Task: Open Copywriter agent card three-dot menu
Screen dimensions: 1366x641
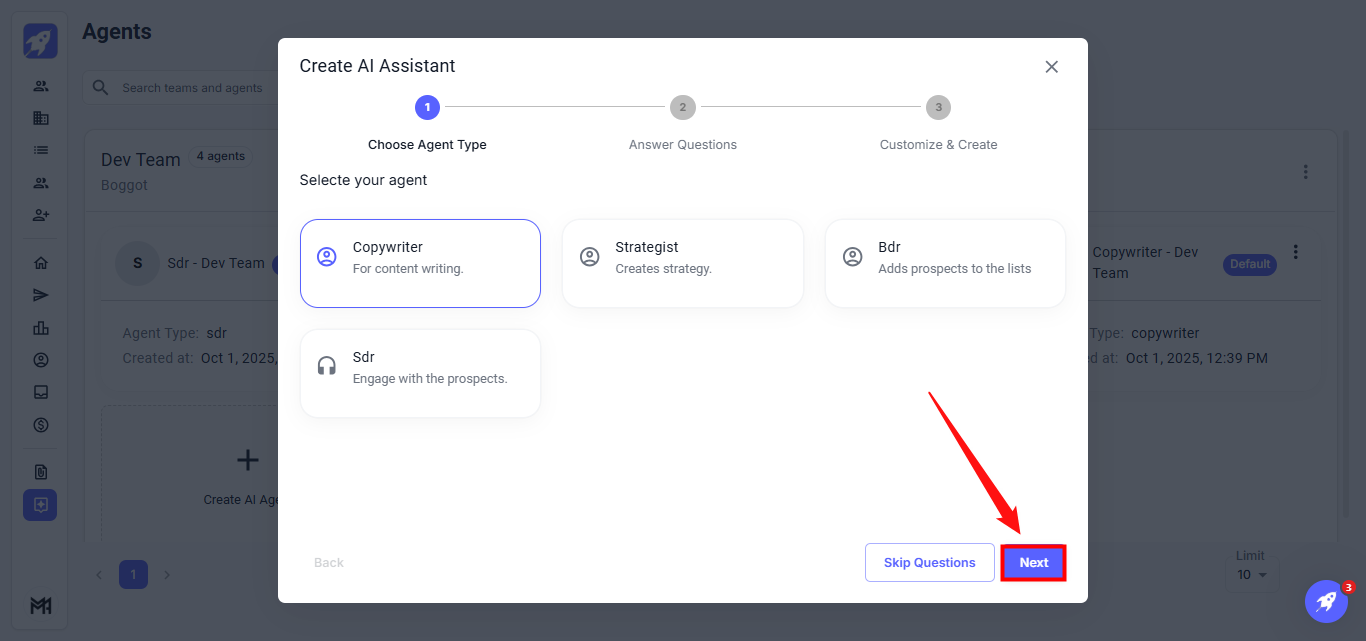Action: point(1296,252)
